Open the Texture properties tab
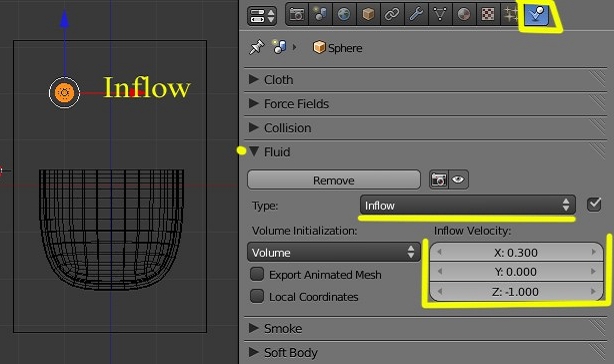The width and height of the screenshot is (614, 364). (x=488, y=15)
